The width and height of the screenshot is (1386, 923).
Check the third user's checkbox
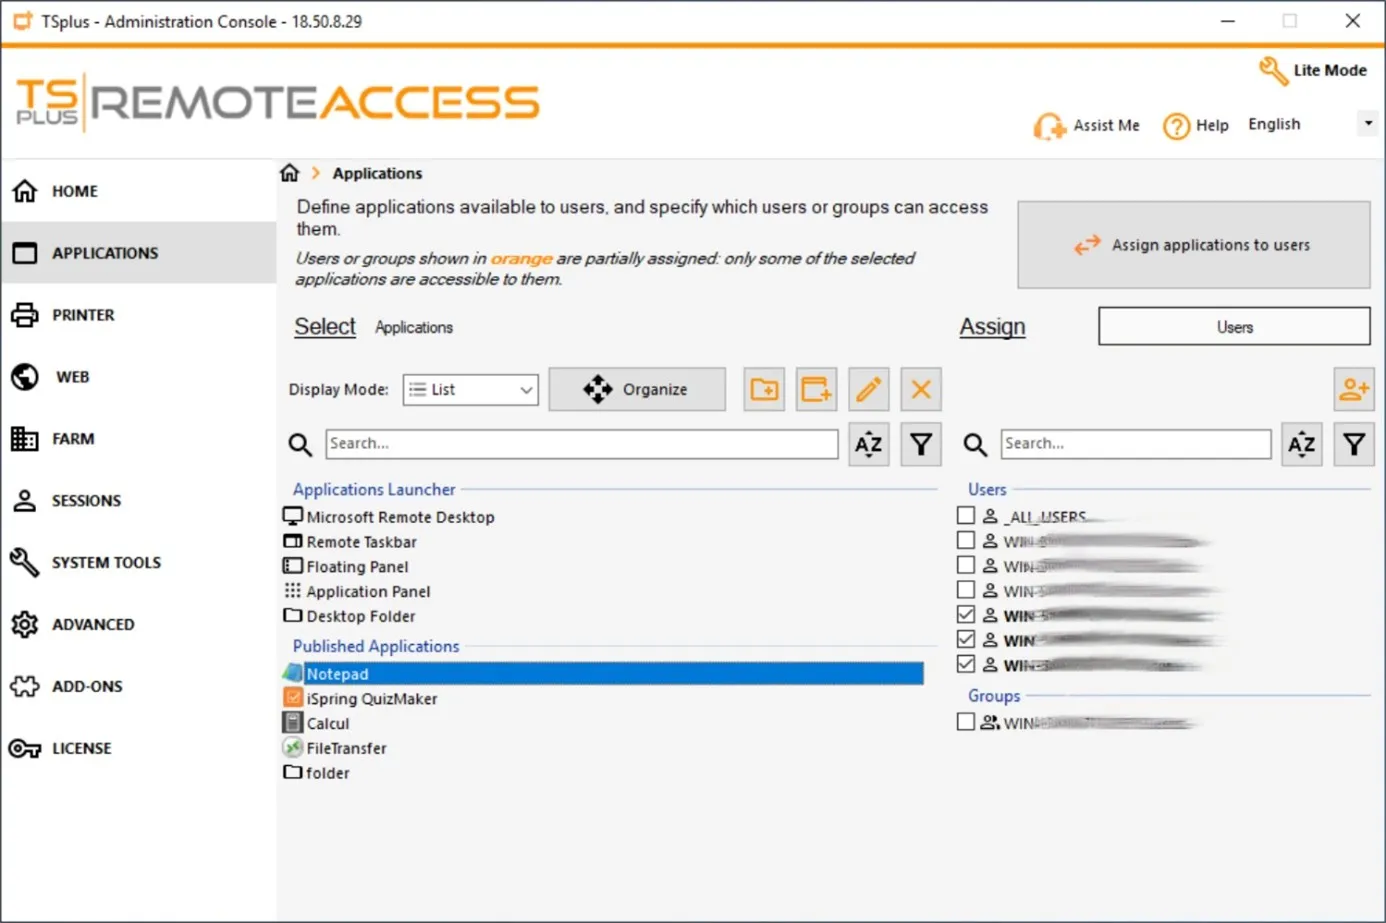(x=966, y=565)
